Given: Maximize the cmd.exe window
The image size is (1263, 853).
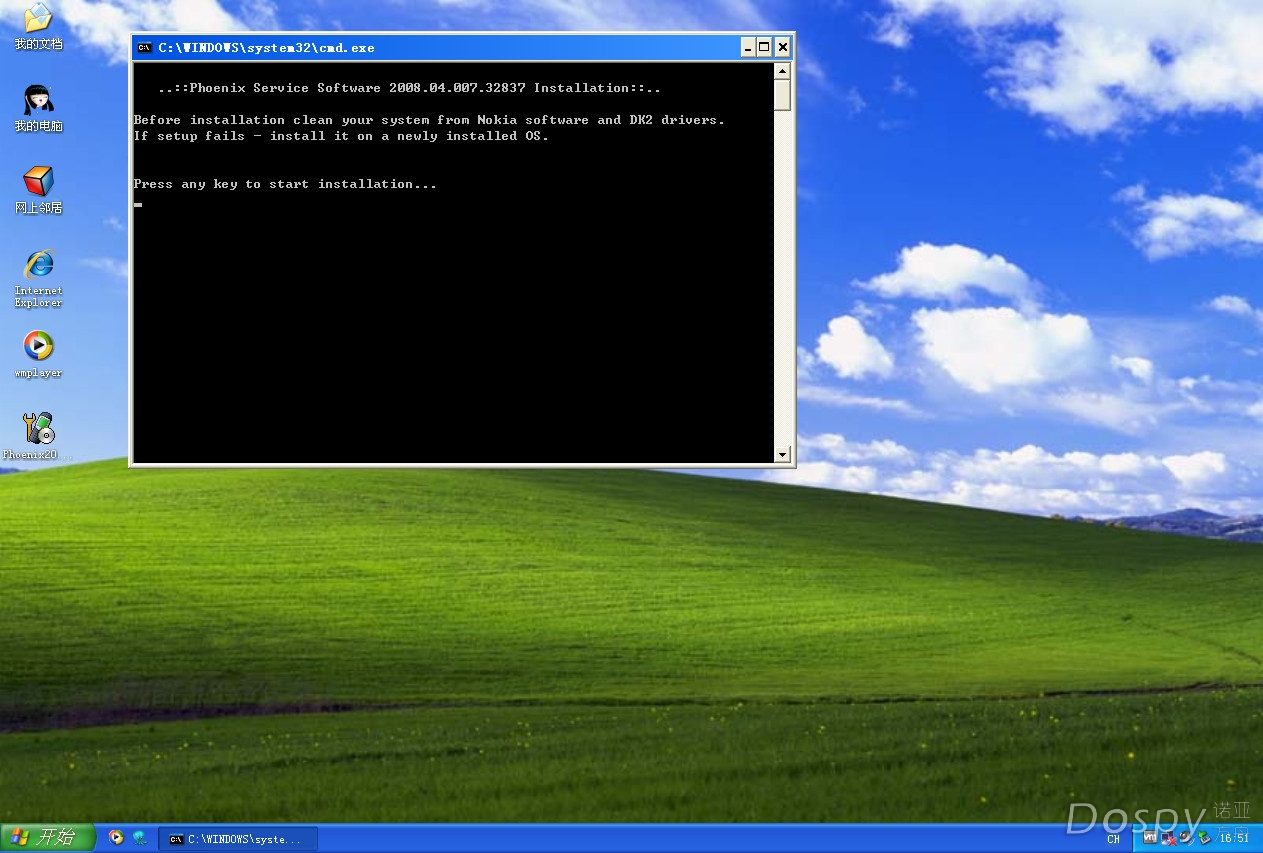Looking at the screenshot, I should pos(765,47).
